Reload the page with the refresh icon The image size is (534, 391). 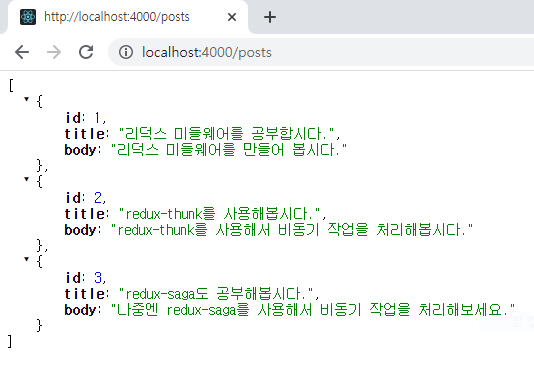click(86, 52)
